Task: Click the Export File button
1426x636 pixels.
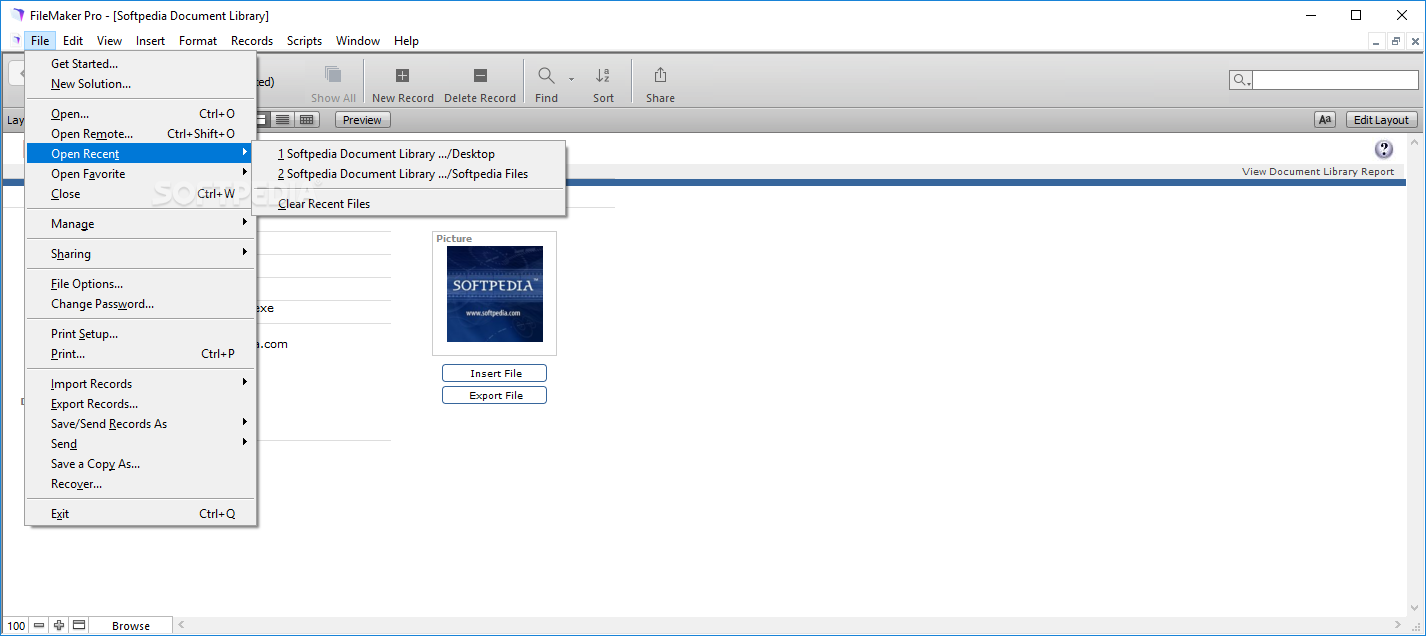Action: point(496,395)
